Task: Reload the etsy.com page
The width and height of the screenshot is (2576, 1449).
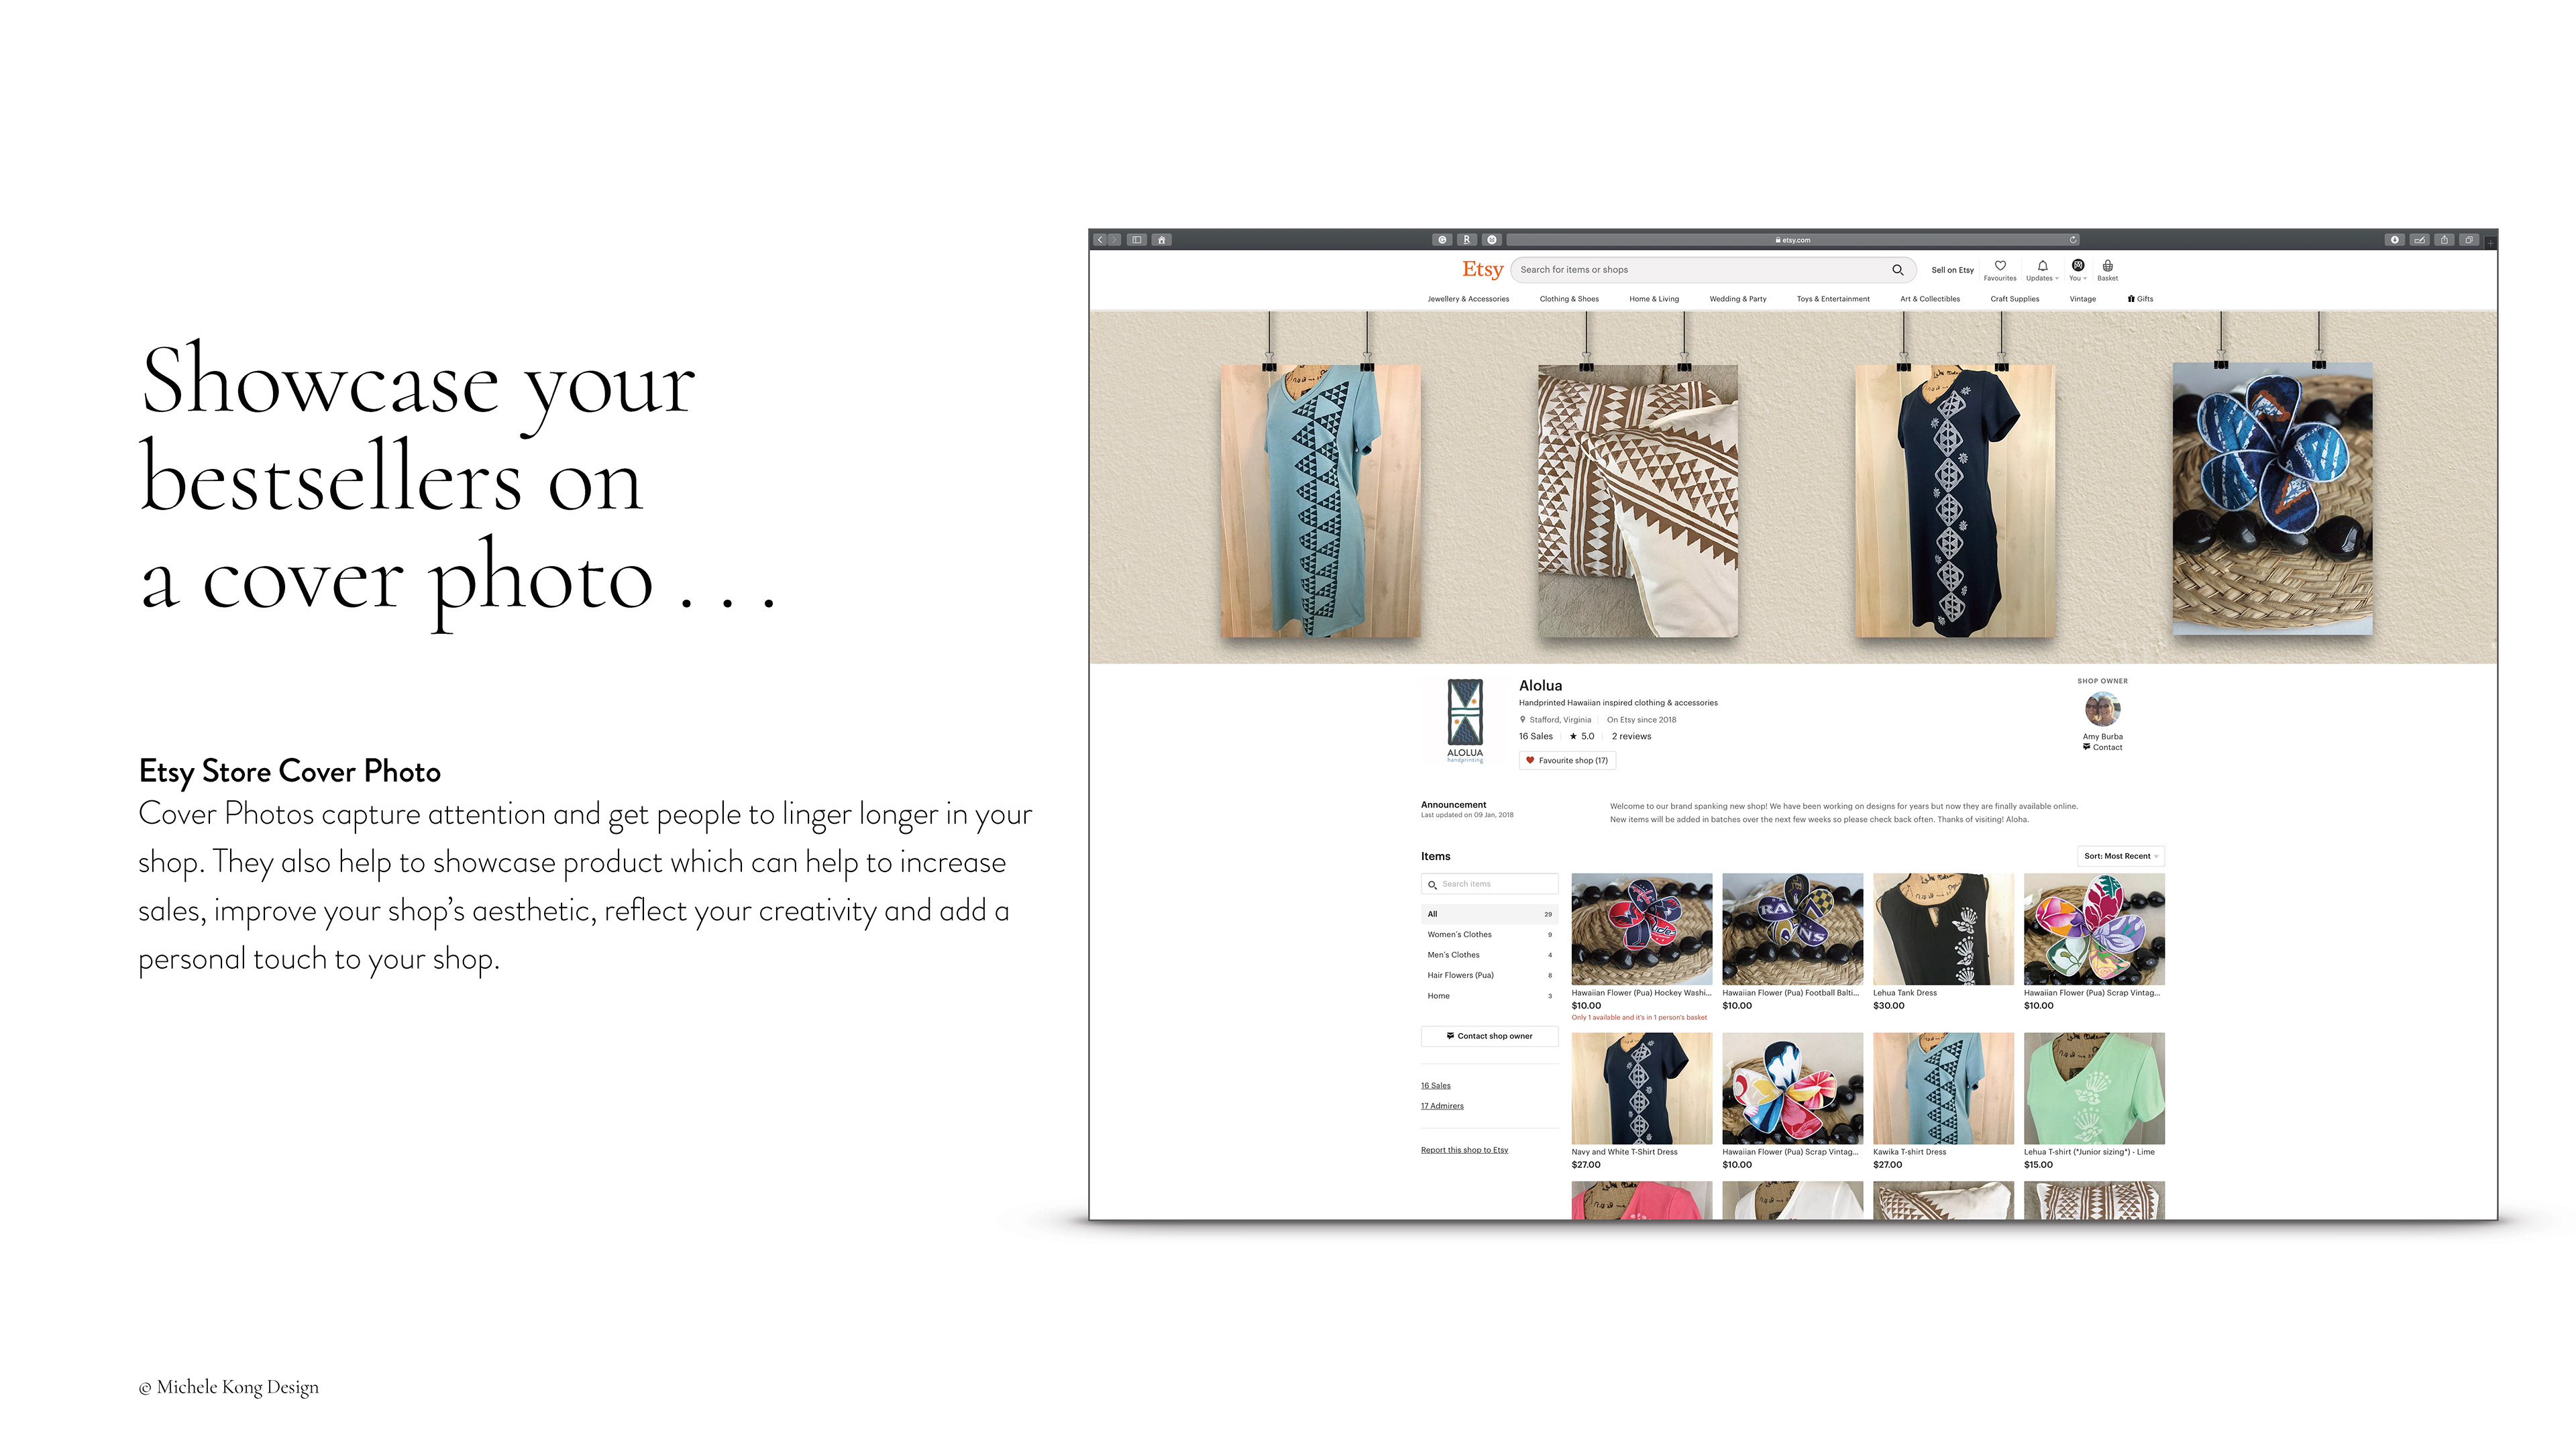Action: tap(2073, 240)
